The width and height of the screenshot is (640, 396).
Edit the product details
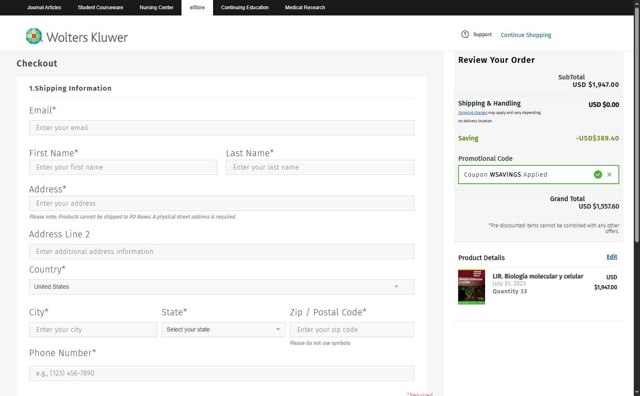(x=611, y=257)
